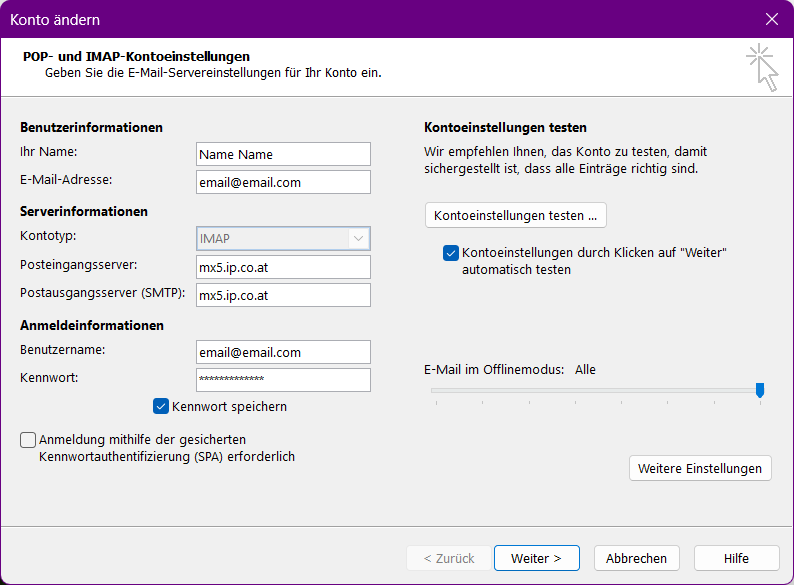Viewport: 794px width, 585px height.
Task: Click the cursor wizard icon in header
Action: tap(762, 67)
